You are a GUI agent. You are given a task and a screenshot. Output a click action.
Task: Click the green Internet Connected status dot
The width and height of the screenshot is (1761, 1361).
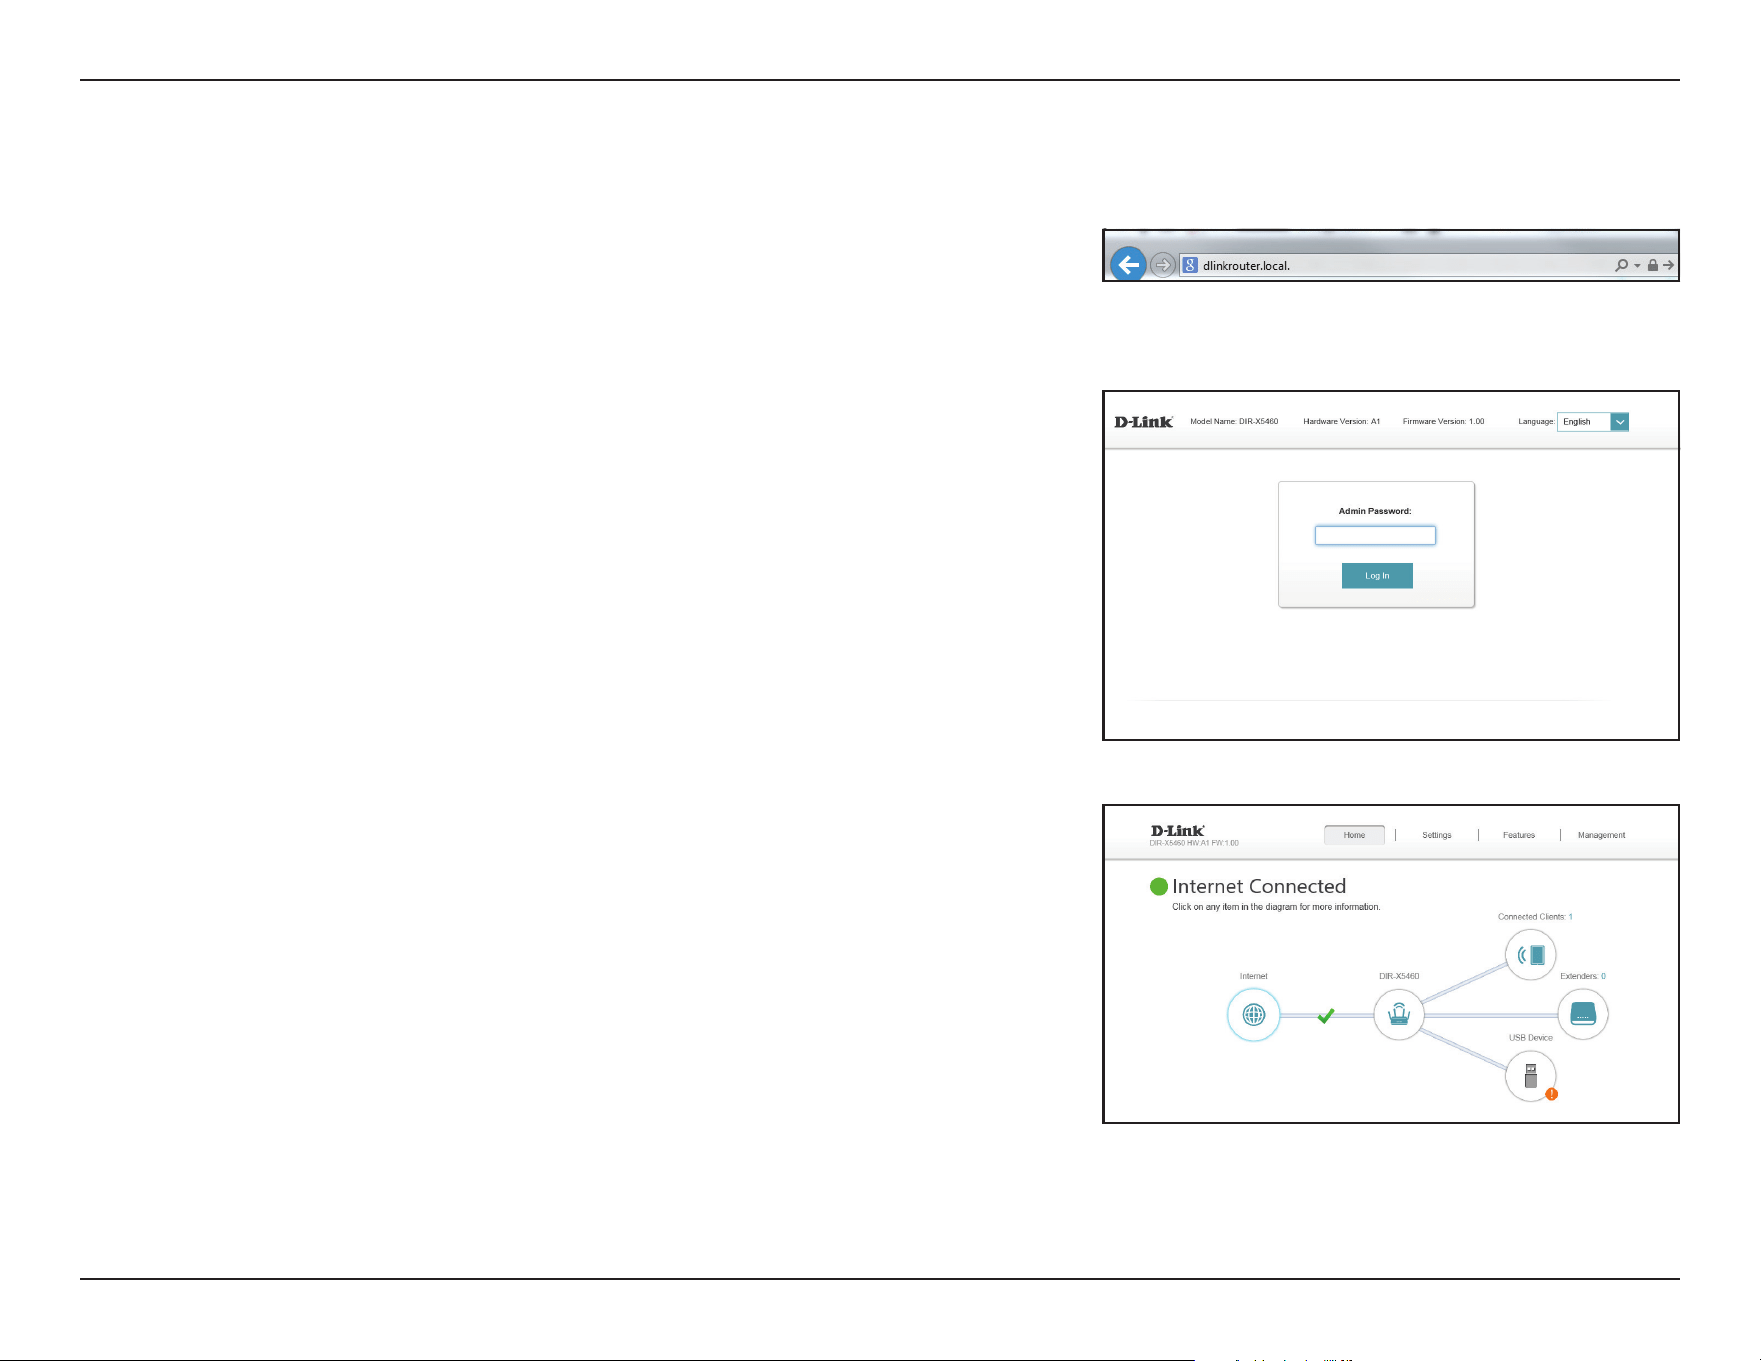click(1159, 886)
